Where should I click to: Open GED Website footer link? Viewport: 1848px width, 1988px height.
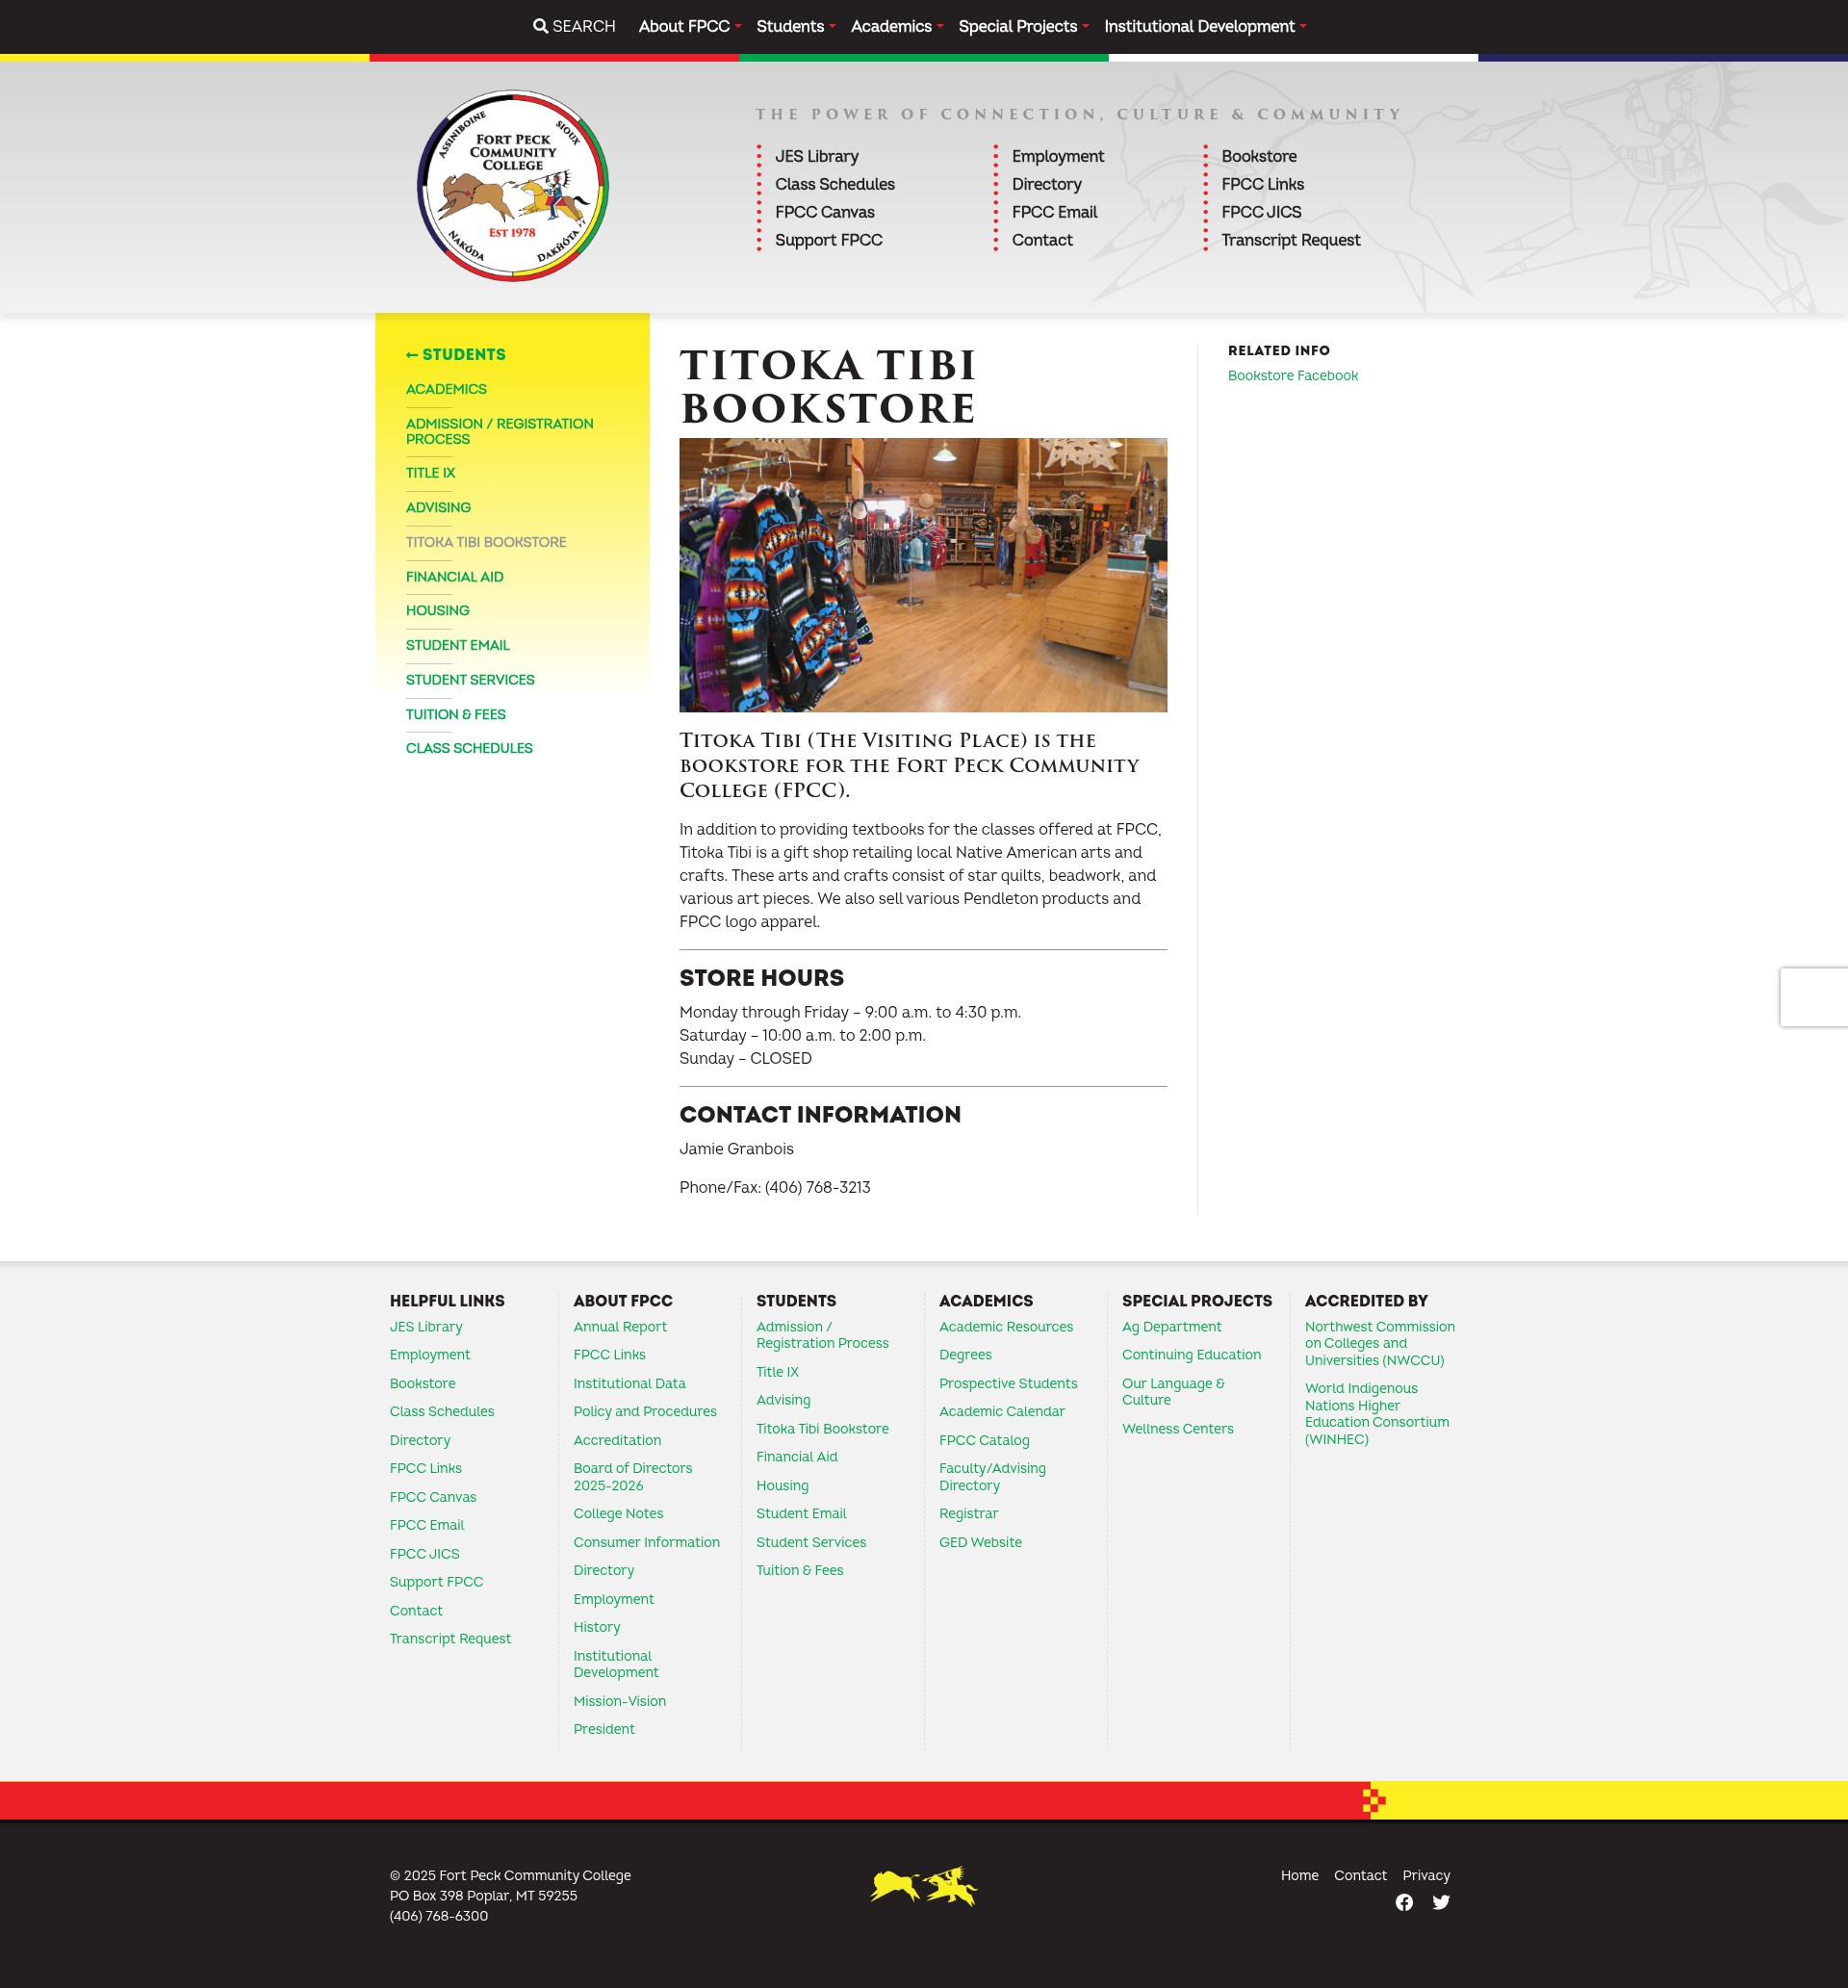coord(979,1543)
